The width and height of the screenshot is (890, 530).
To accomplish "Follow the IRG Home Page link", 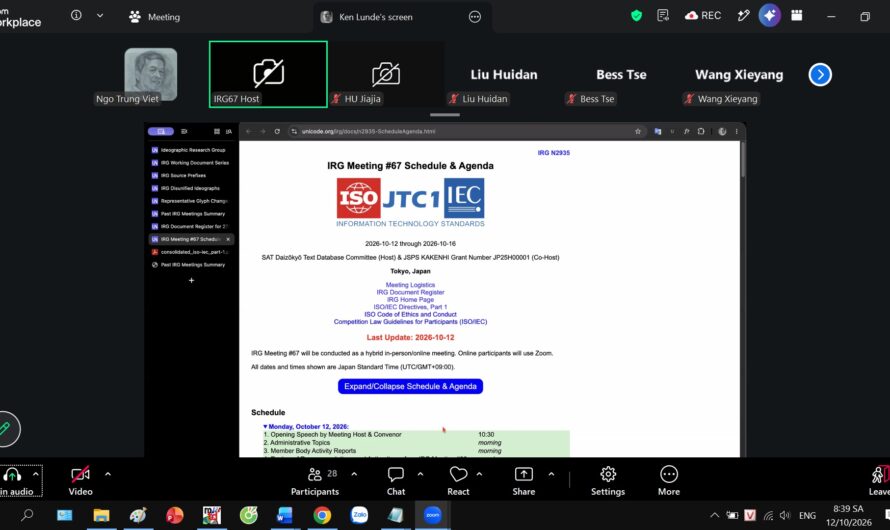I will pyautogui.click(x=410, y=300).
